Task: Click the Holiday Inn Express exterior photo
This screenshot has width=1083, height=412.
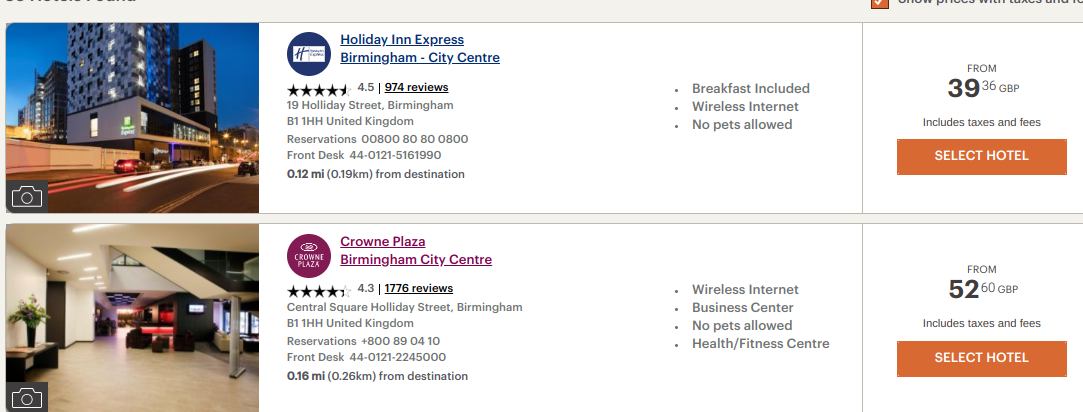Action: (x=132, y=110)
